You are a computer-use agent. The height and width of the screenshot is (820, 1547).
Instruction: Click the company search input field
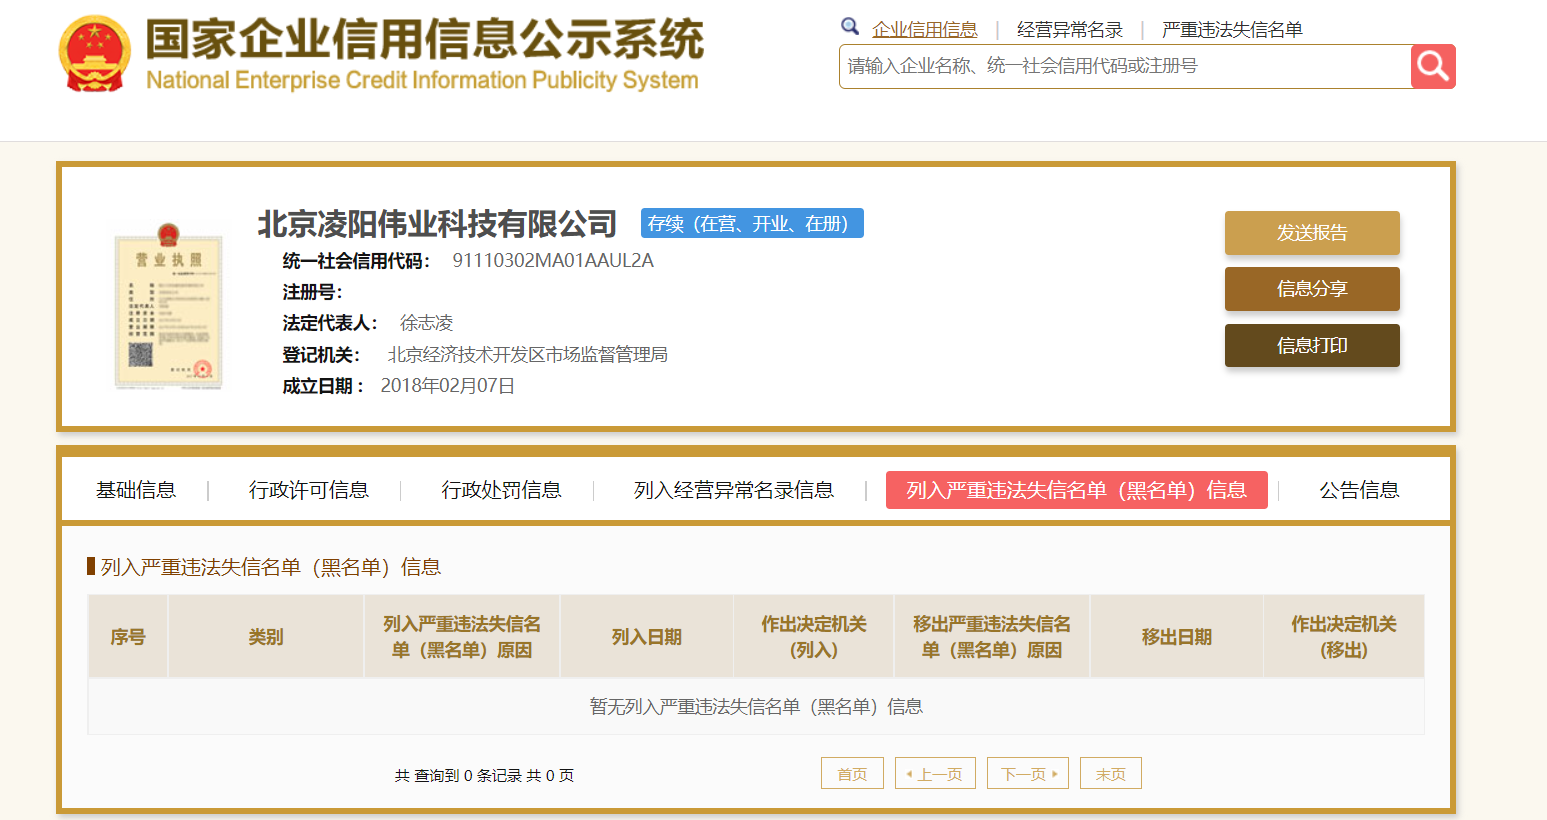tap(1125, 66)
